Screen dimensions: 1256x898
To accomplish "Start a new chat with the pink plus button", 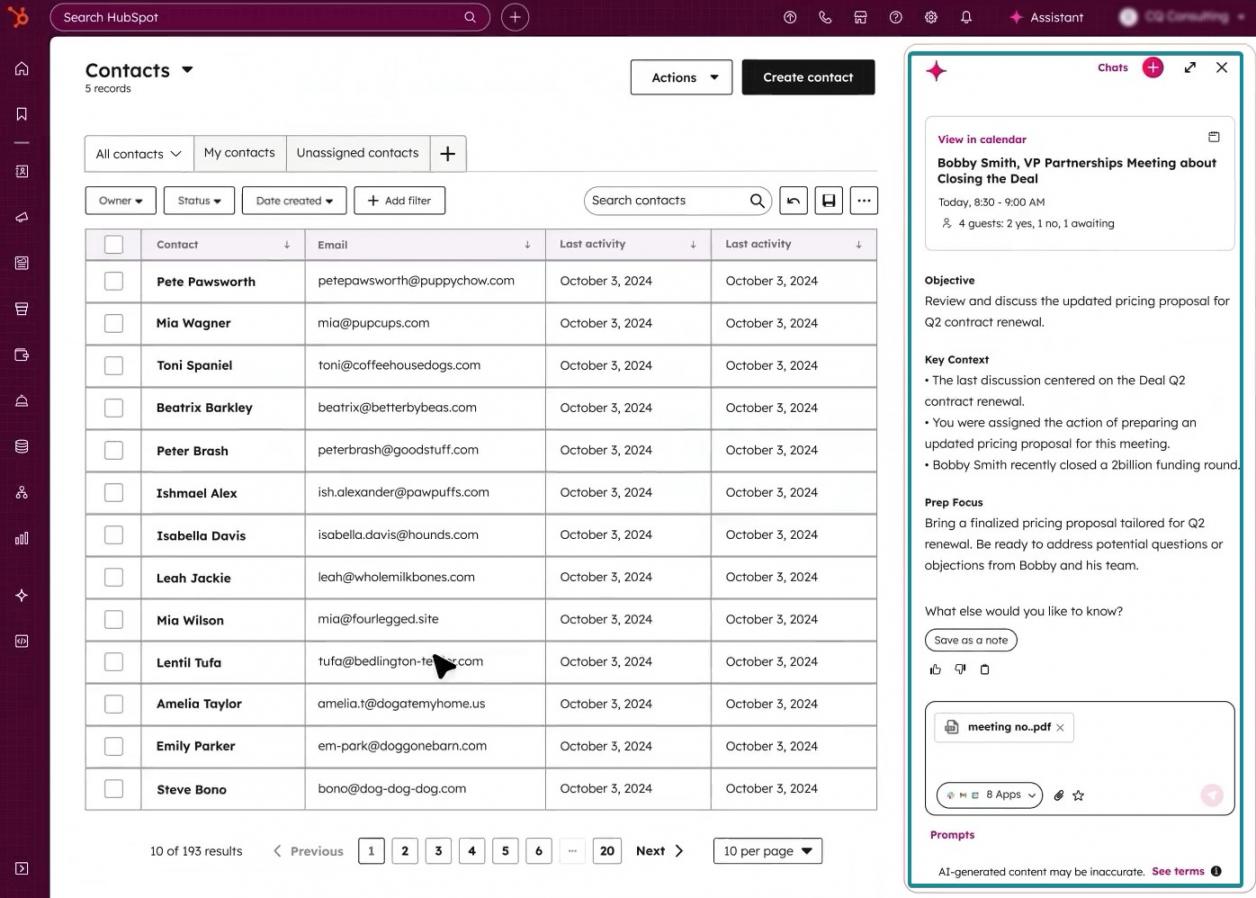I will (x=1153, y=67).
